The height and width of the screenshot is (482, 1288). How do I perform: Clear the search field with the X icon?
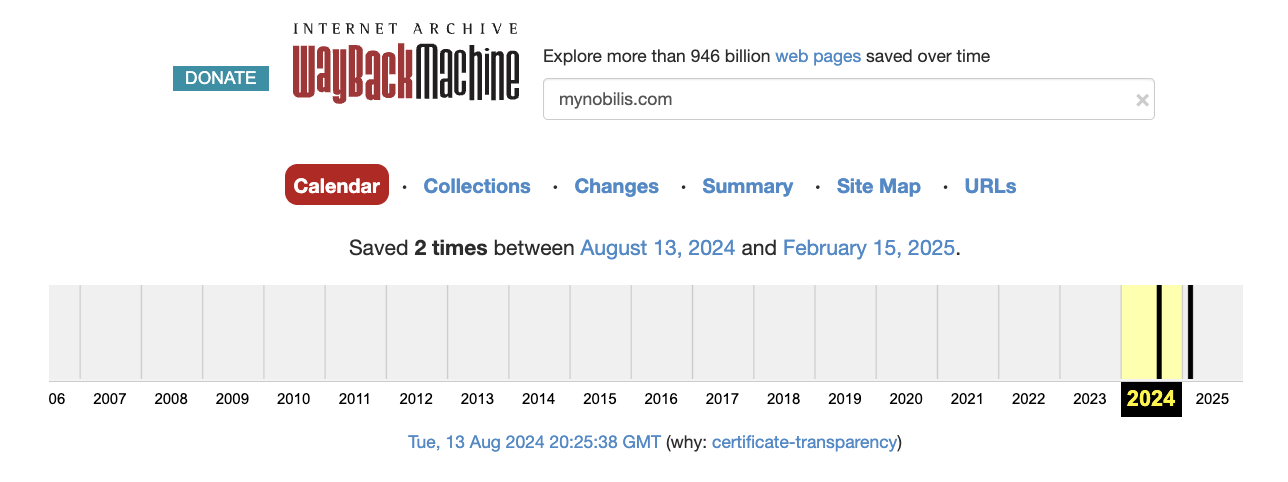(x=1142, y=100)
